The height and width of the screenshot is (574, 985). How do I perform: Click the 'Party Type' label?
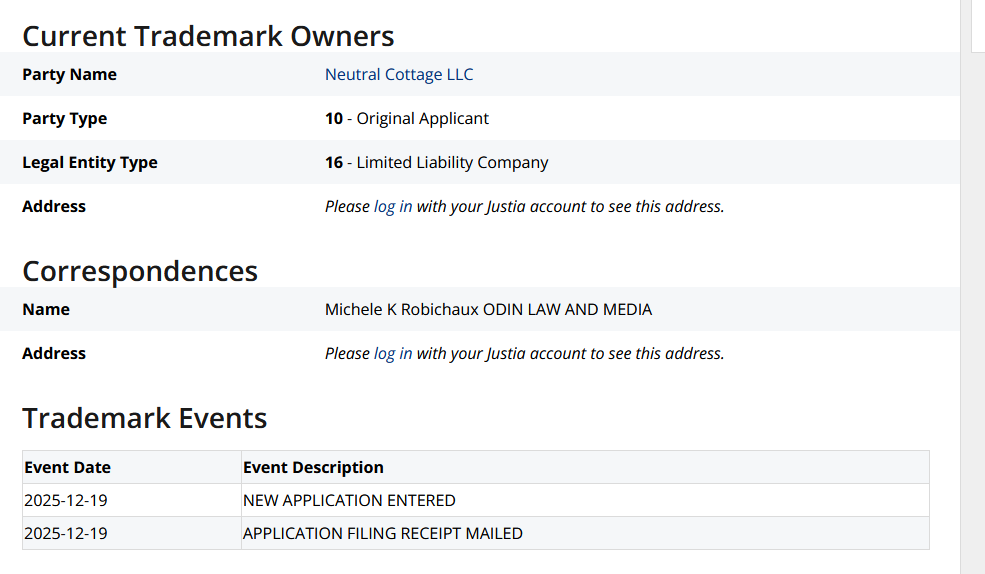point(65,118)
